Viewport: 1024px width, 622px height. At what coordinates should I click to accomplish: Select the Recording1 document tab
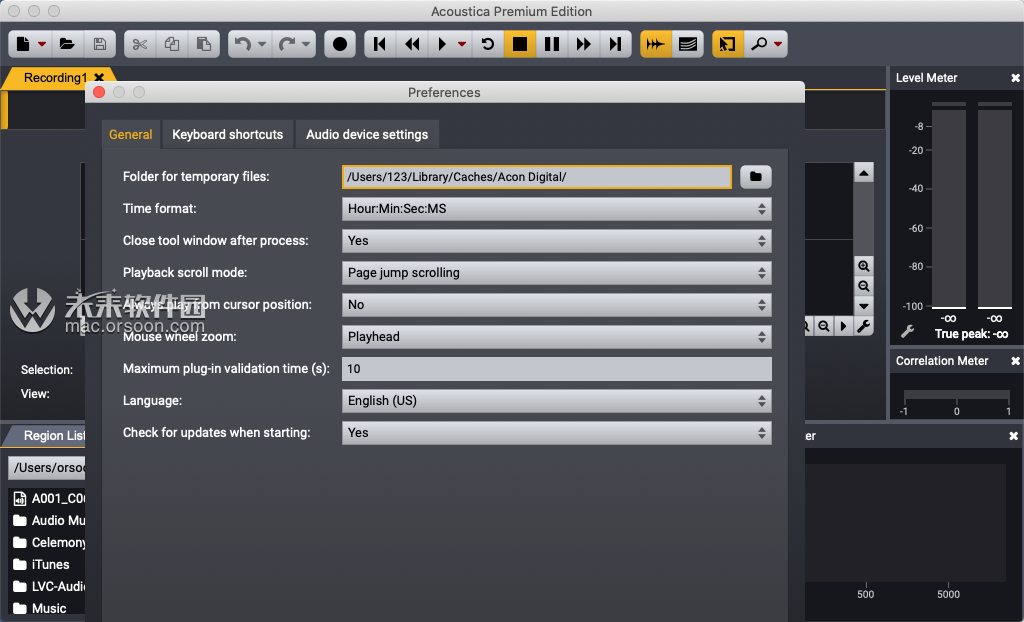[x=55, y=77]
